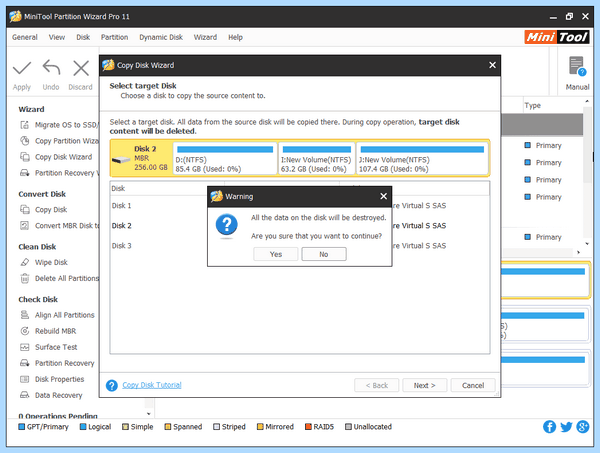Decline warning with No button

coord(324,254)
